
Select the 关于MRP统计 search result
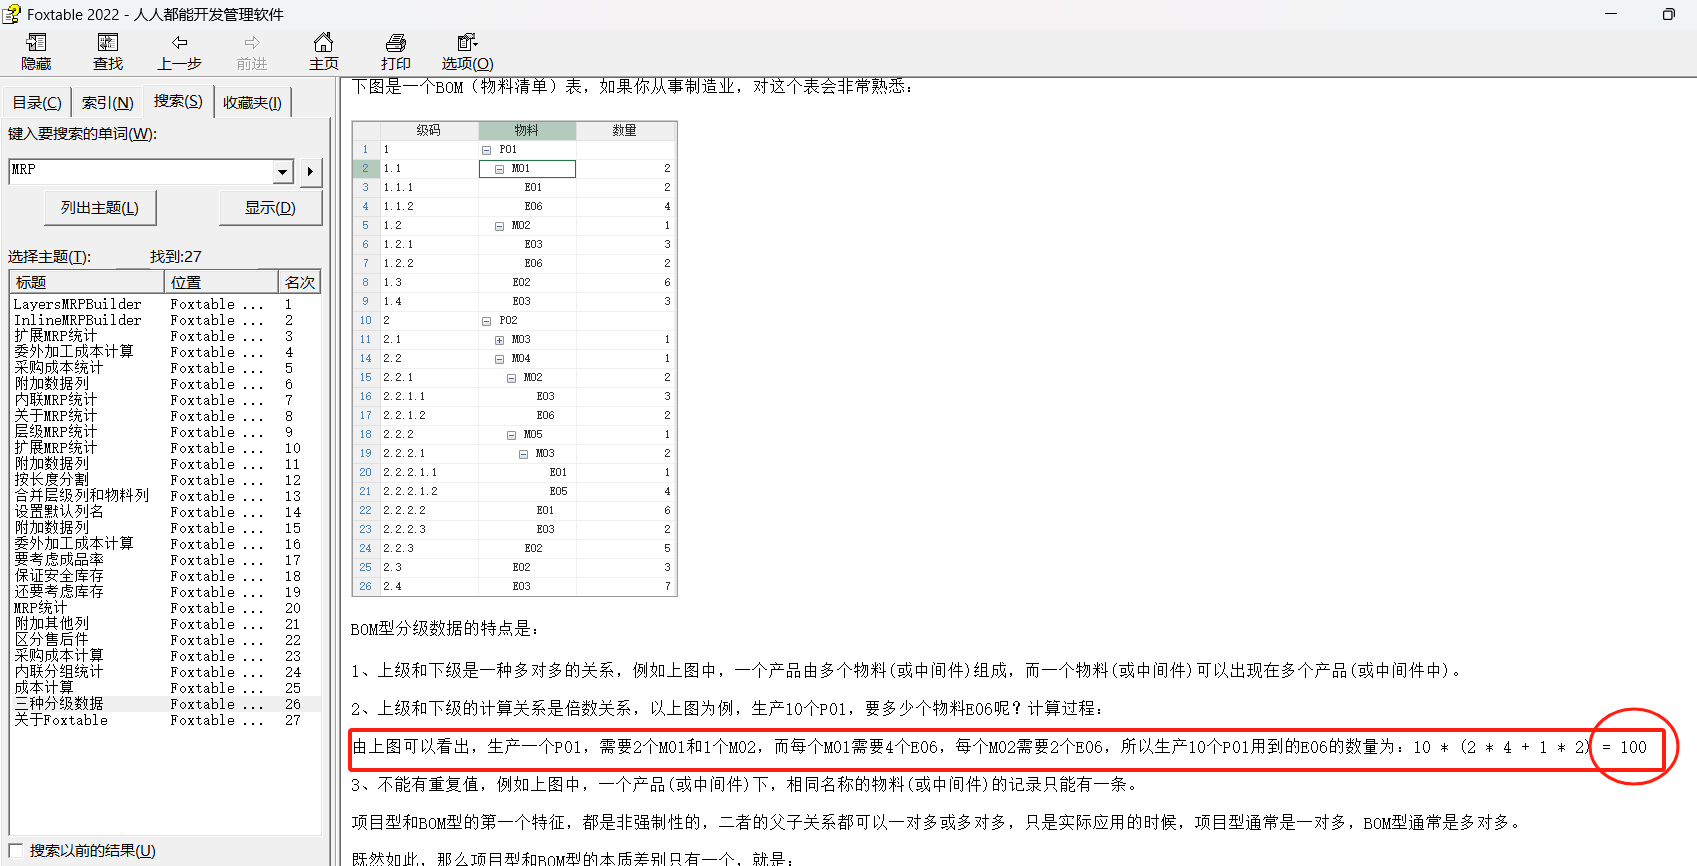pos(55,416)
